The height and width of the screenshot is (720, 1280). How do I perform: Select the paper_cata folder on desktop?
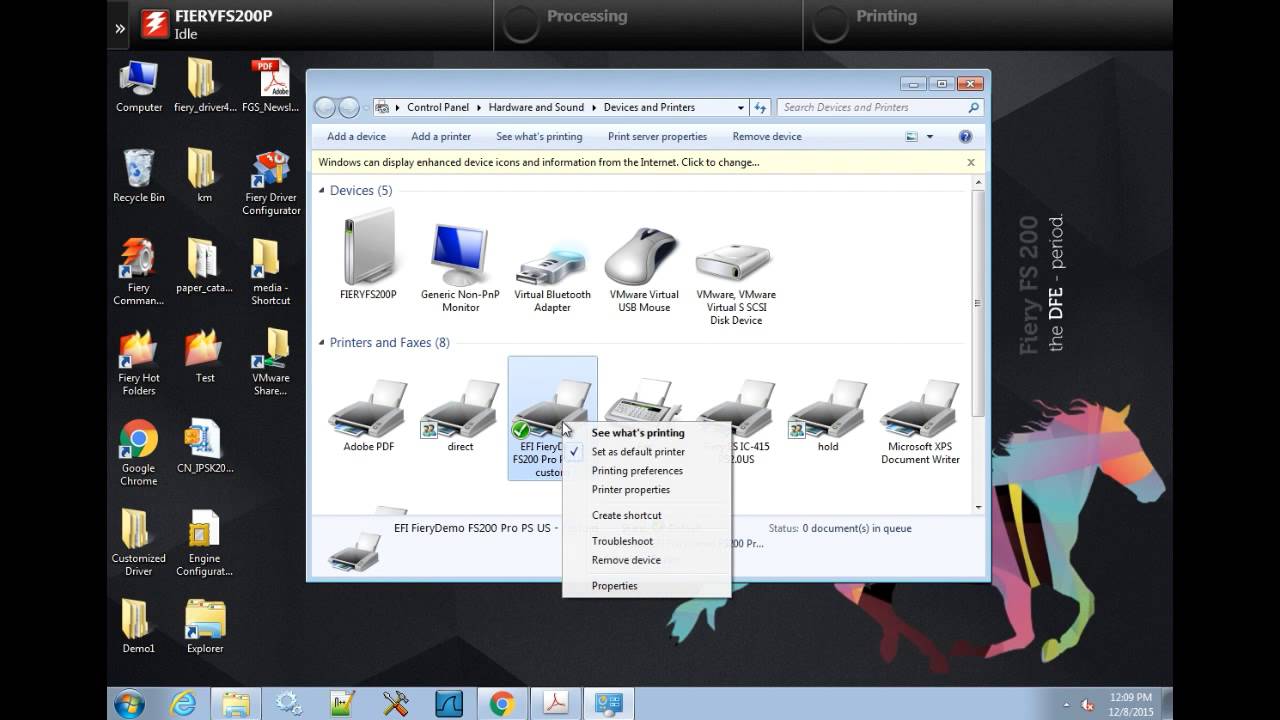point(204,265)
